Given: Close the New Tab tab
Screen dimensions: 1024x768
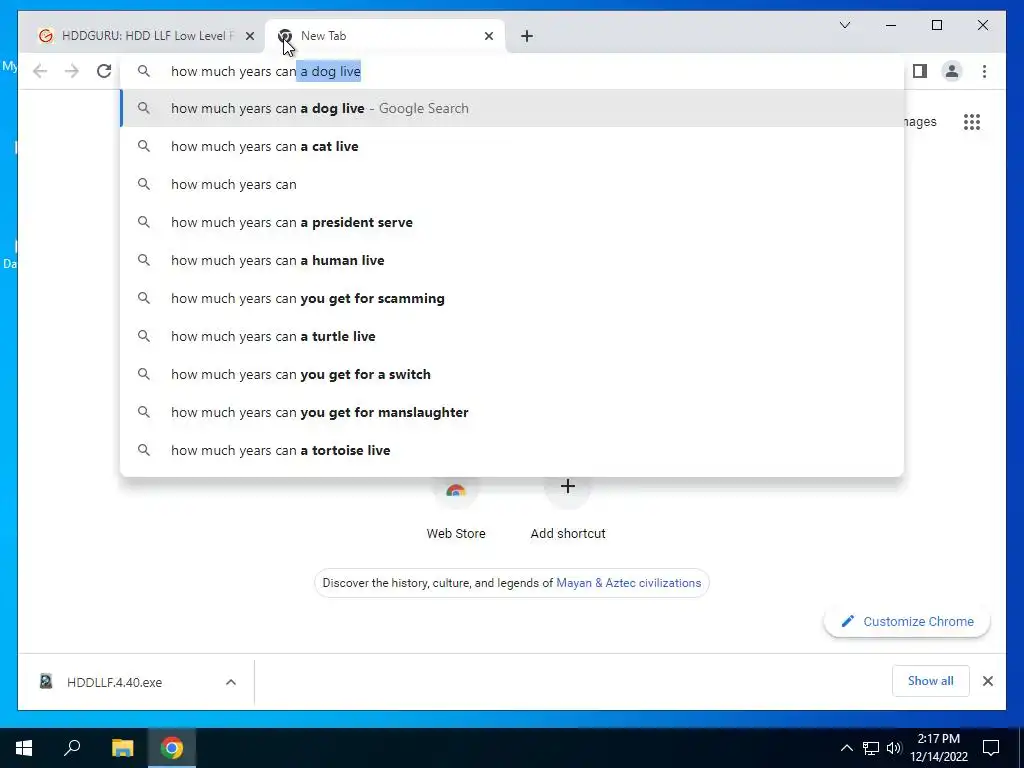Looking at the screenshot, I should pos(488,36).
